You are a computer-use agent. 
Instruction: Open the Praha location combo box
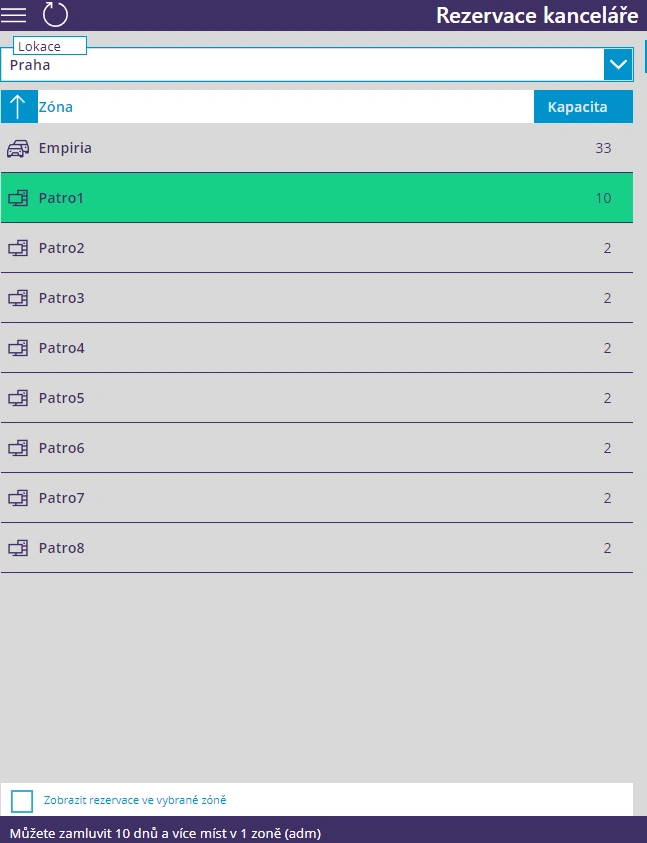[x=300, y=65]
